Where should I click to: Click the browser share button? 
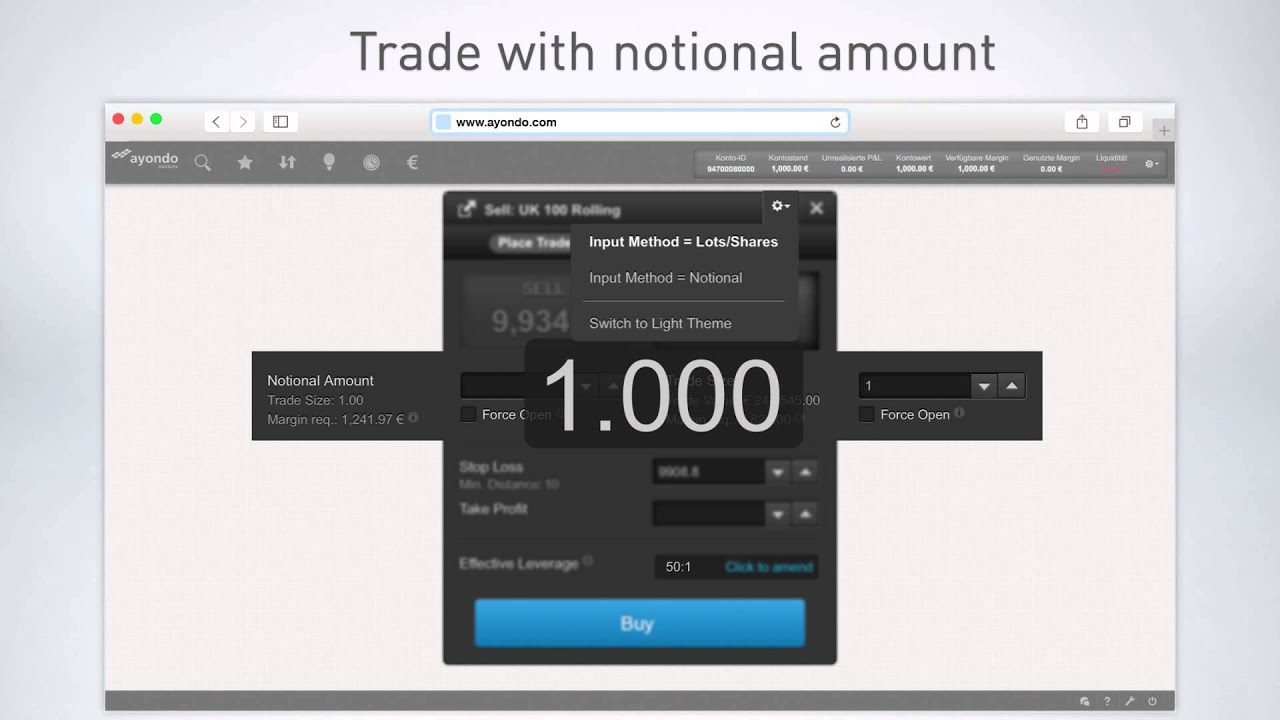(x=1082, y=122)
